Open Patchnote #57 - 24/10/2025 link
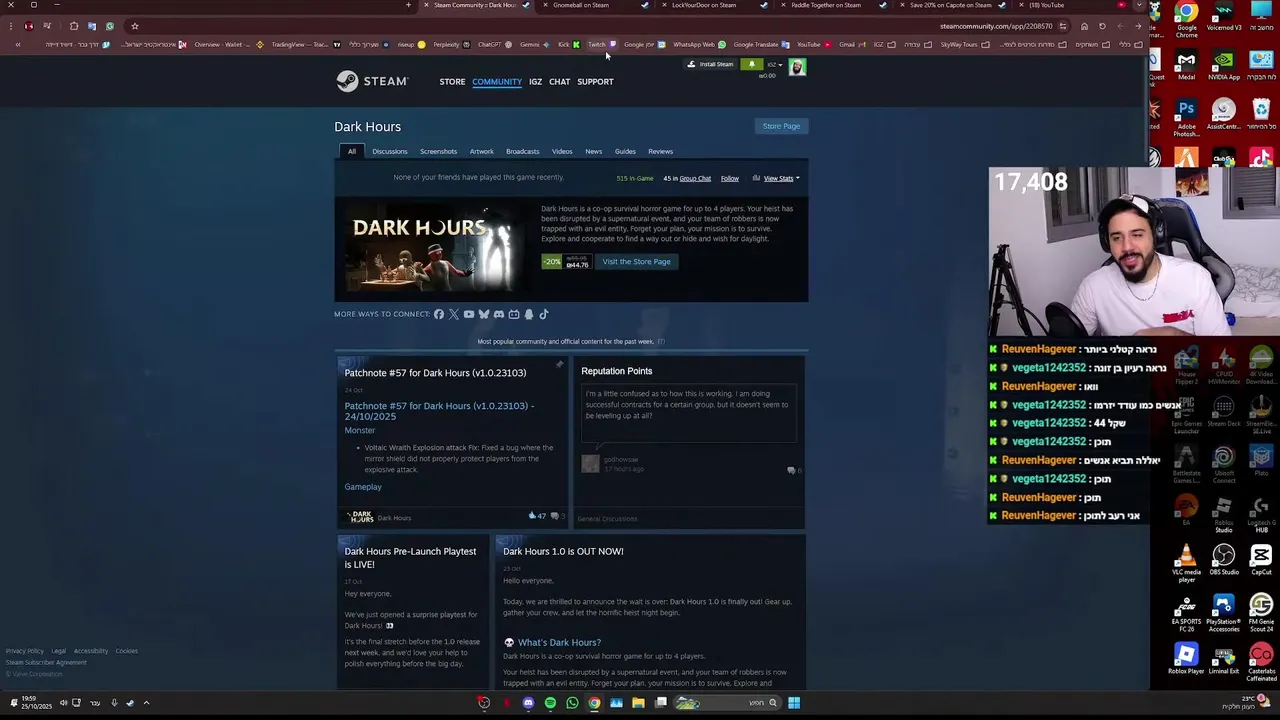Viewport: 1280px width, 720px height. [x=439, y=411]
